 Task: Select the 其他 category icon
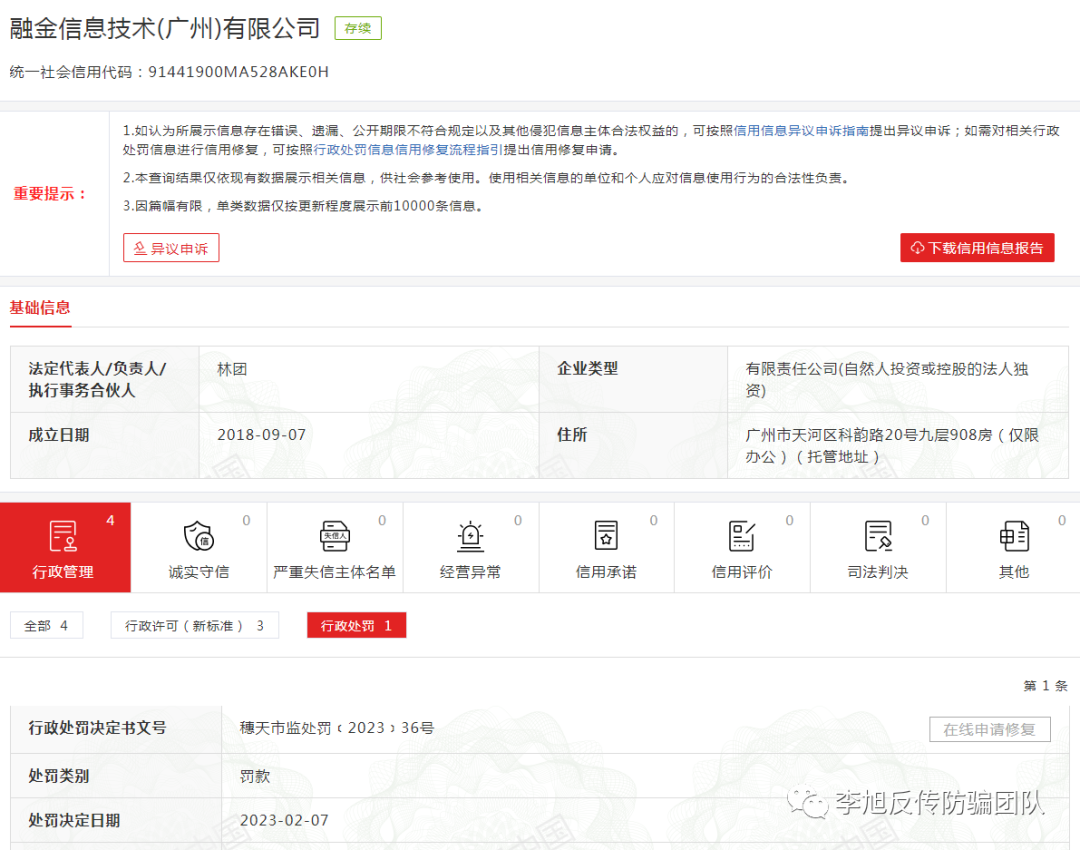(1014, 536)
